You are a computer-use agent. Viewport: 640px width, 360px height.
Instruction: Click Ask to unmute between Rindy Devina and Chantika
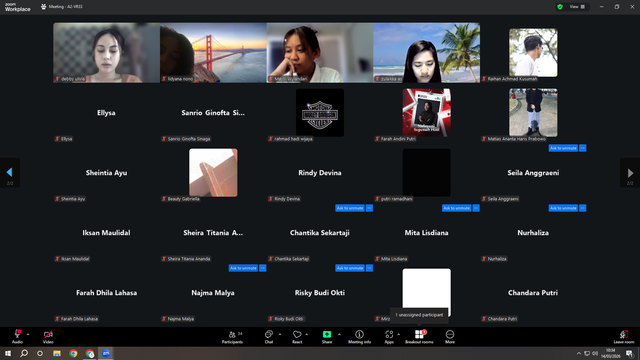[x=350, y=208]
